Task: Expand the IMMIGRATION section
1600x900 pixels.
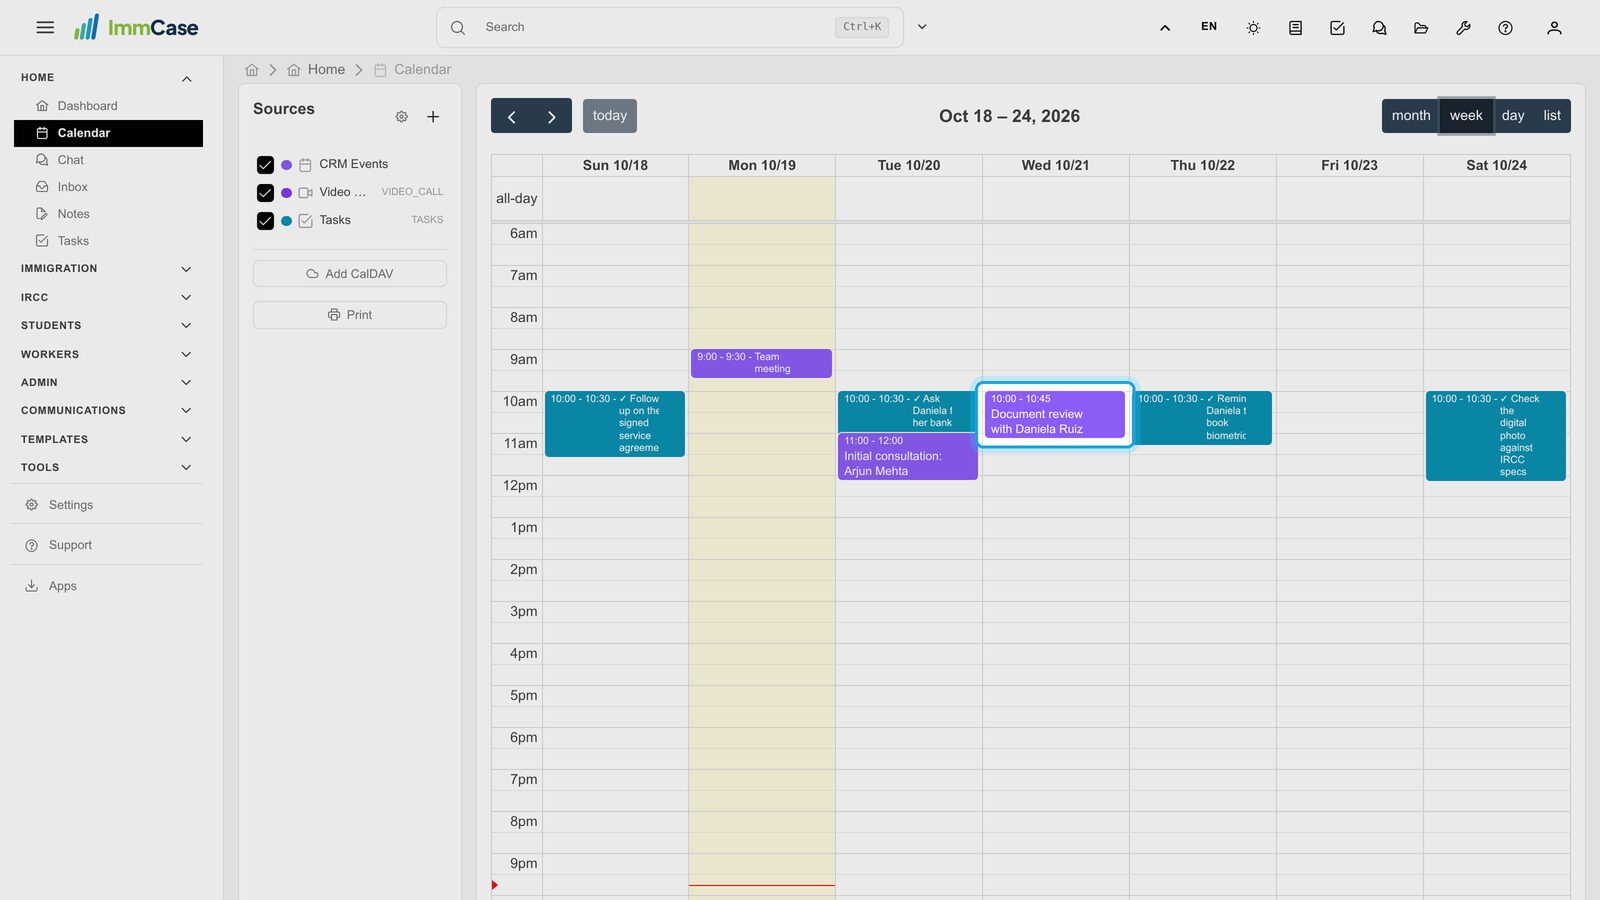Action: 108,269
